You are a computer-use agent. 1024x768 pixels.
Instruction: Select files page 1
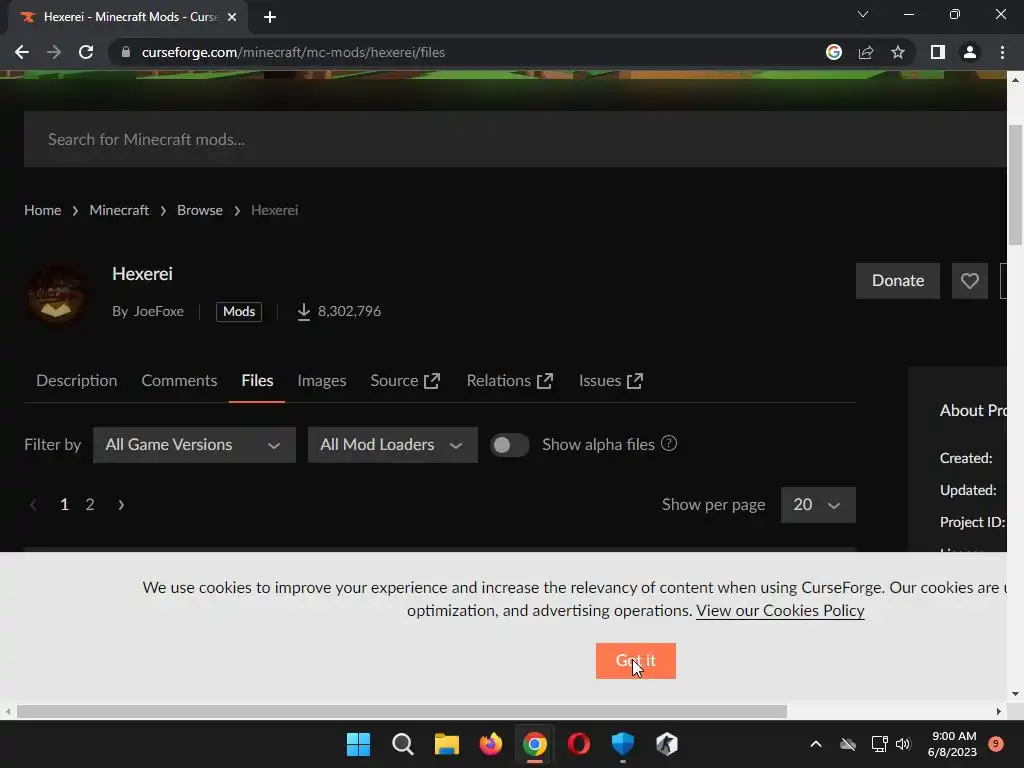tap(64, 505)
